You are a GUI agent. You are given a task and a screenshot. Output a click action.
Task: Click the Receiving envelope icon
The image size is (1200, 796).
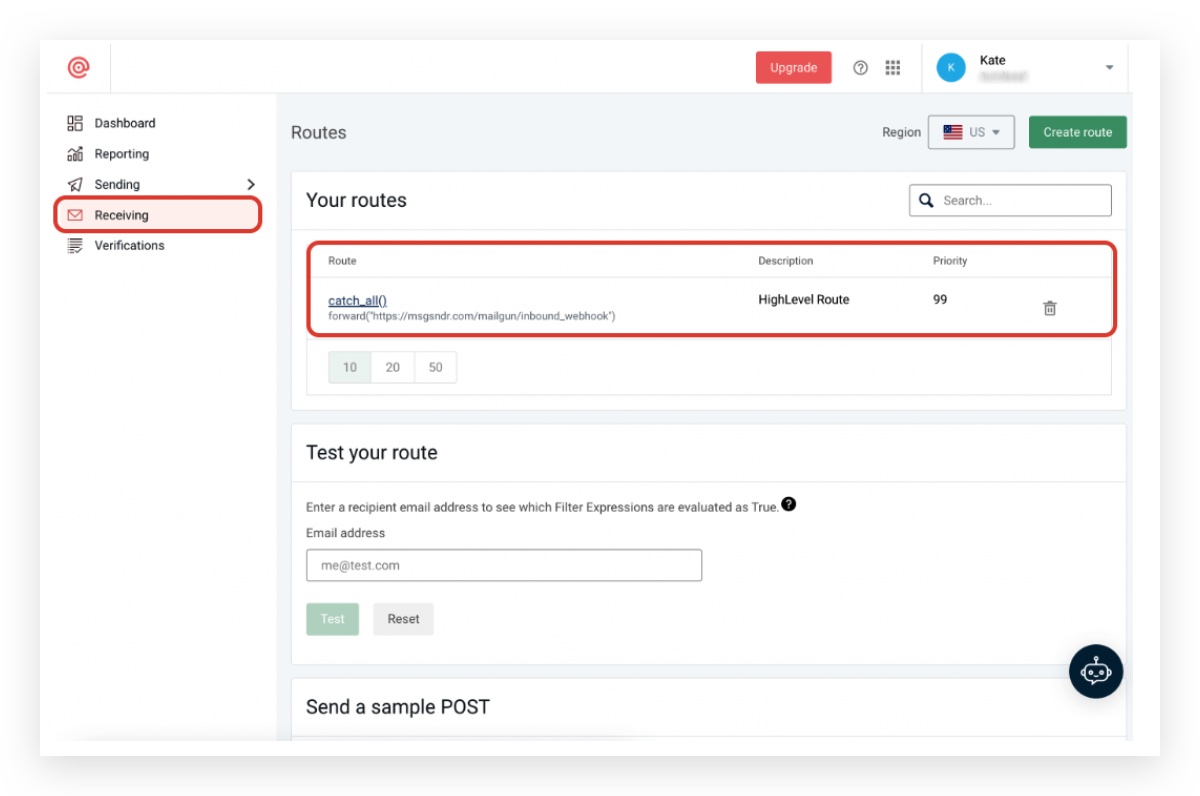pyautogui.click(x=73, y=214)
